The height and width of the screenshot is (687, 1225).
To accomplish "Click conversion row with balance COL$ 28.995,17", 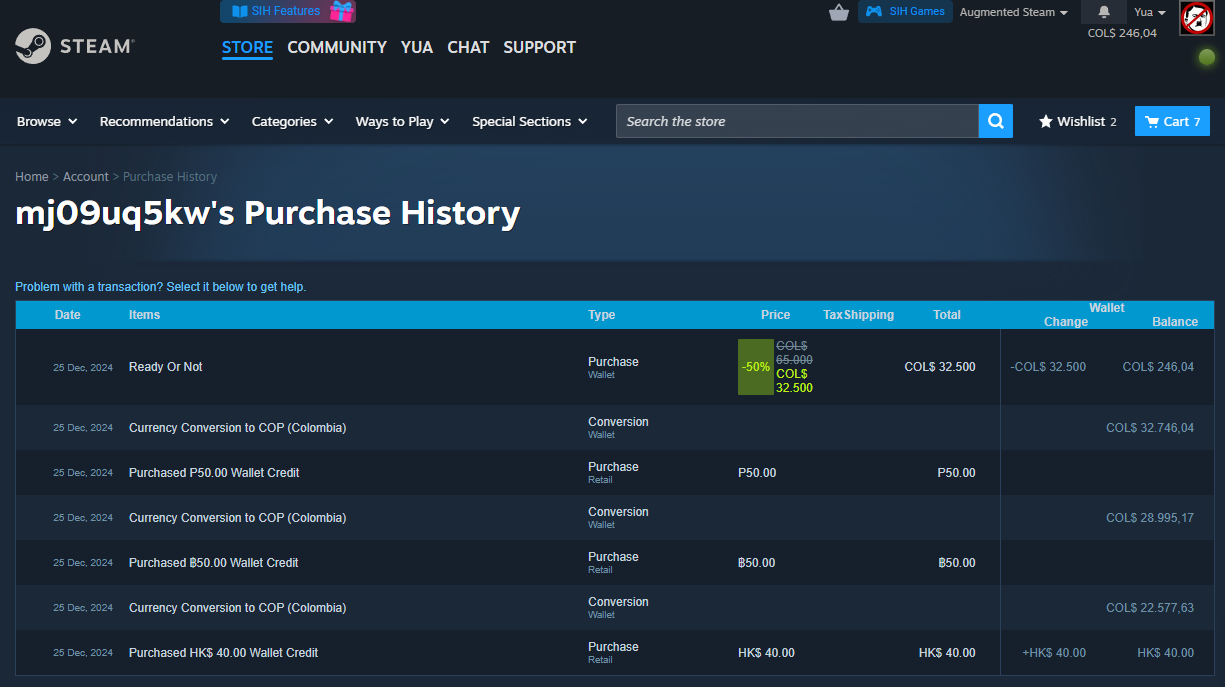I will 615,517.
